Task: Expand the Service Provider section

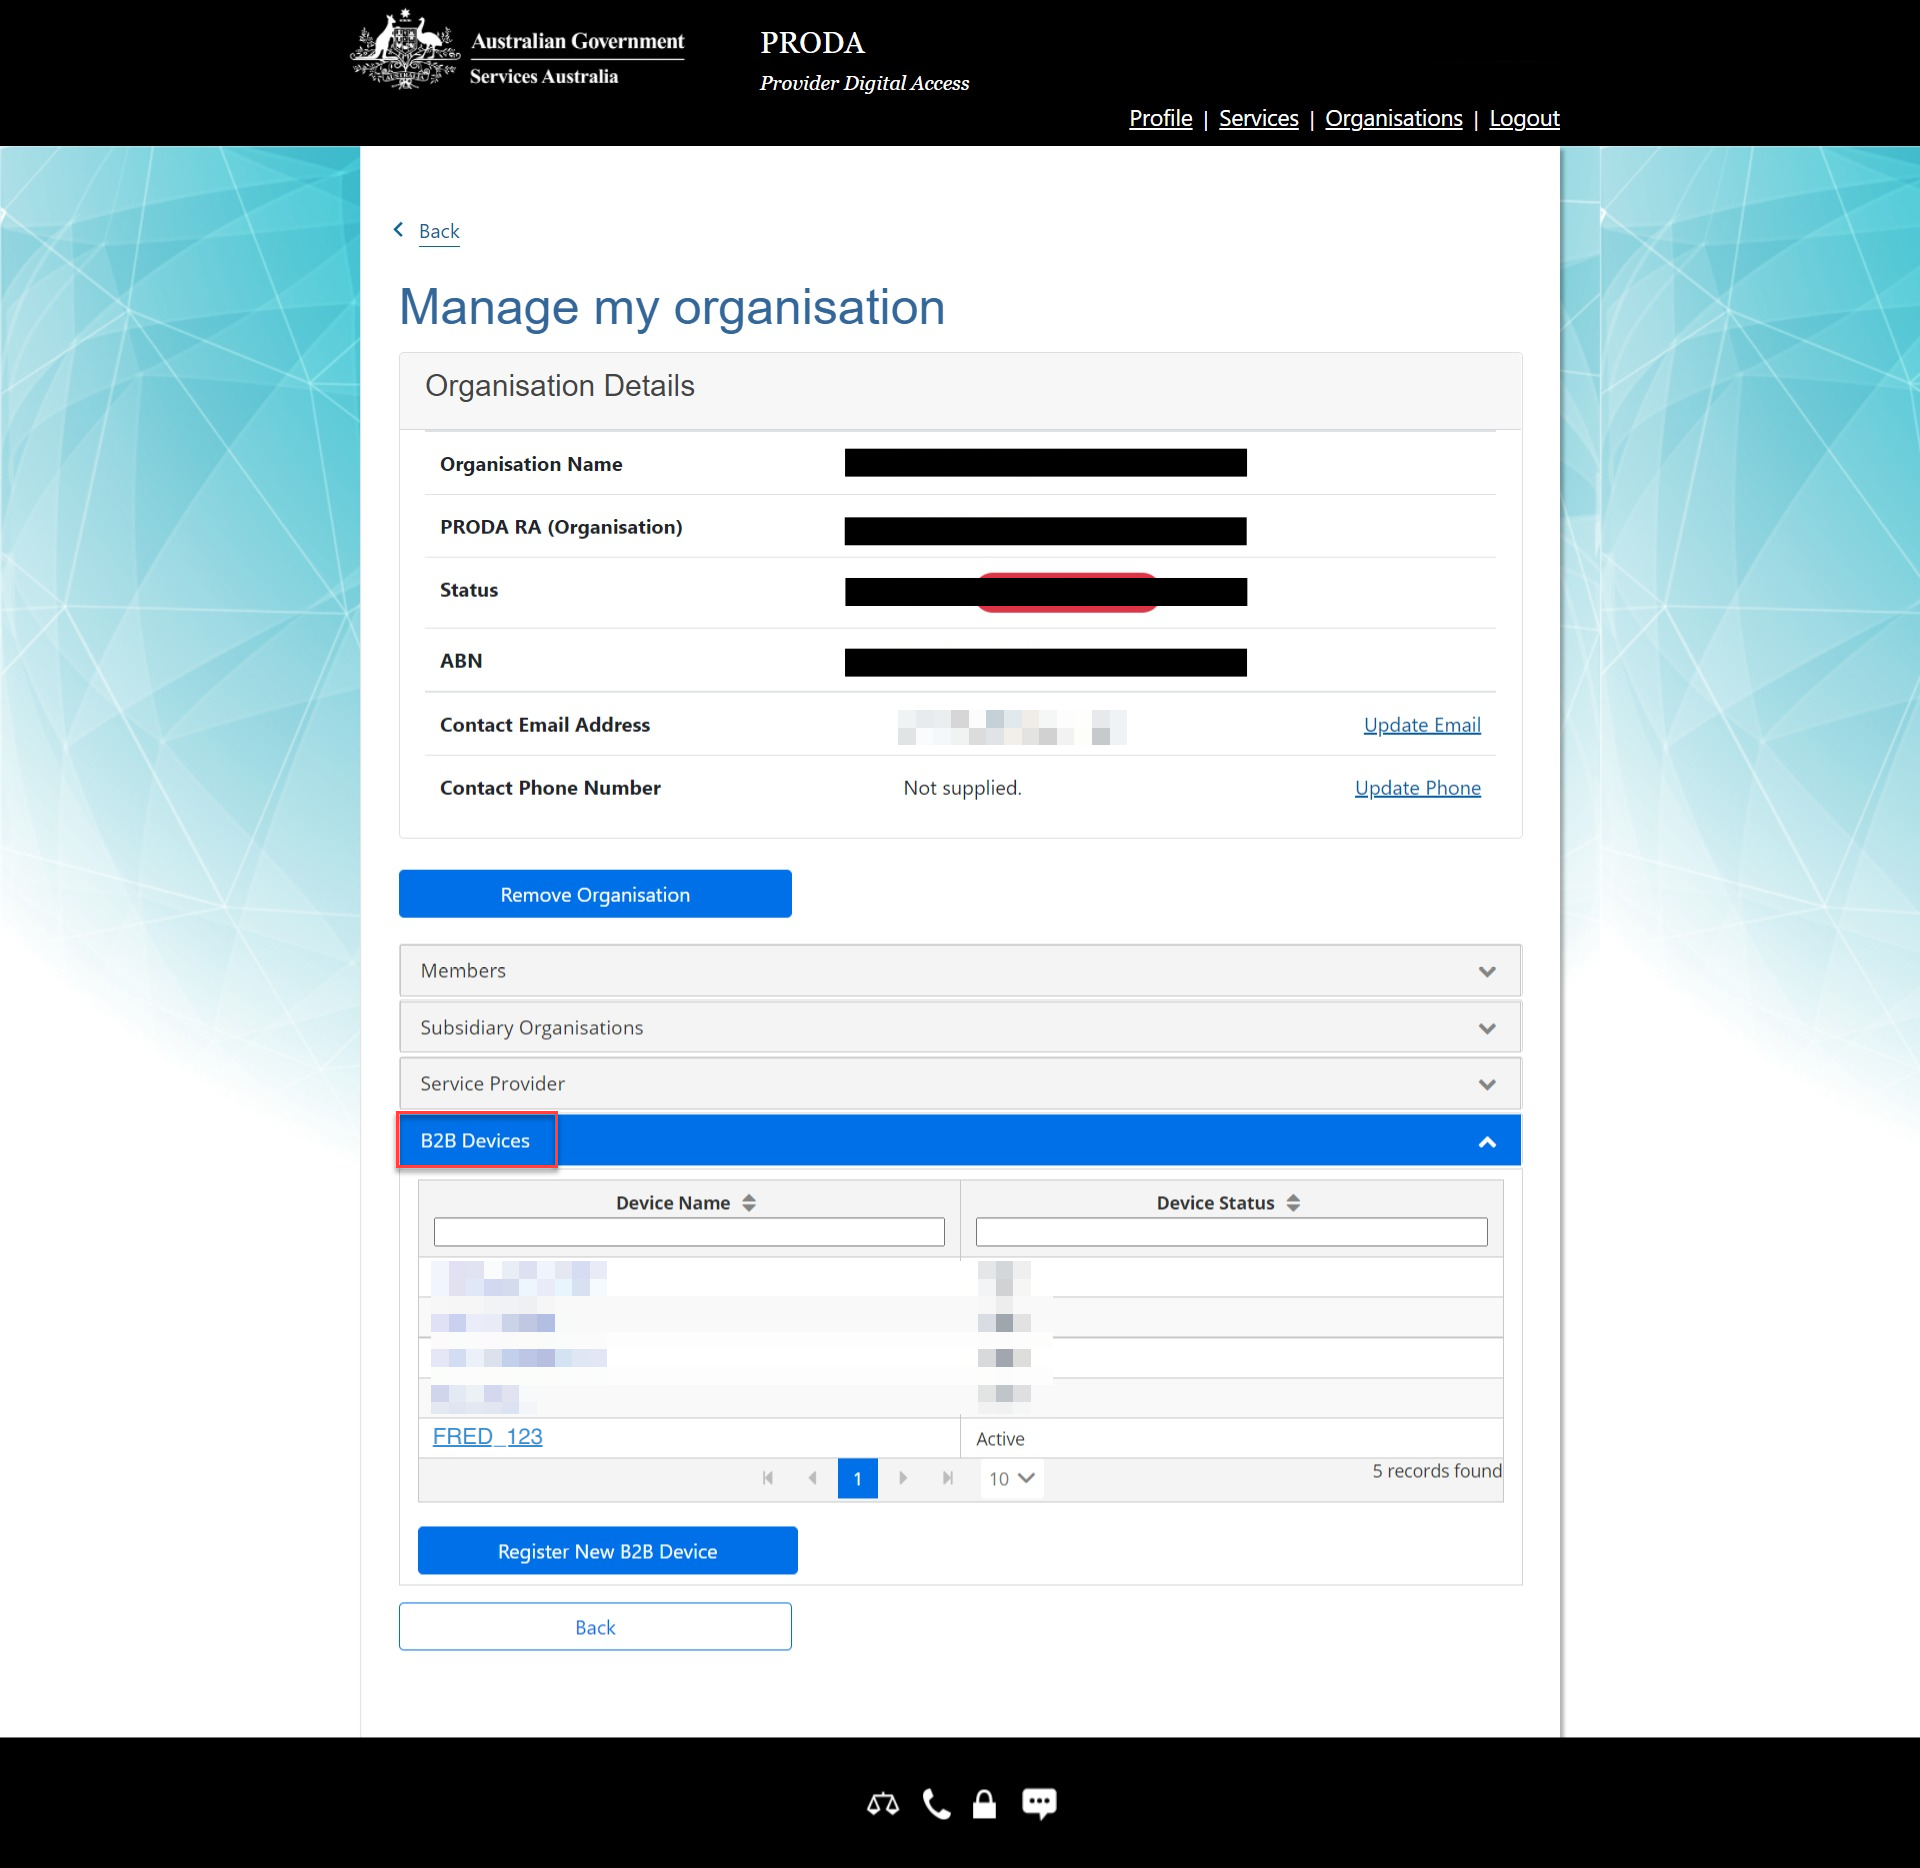Action: point(960,1084)
